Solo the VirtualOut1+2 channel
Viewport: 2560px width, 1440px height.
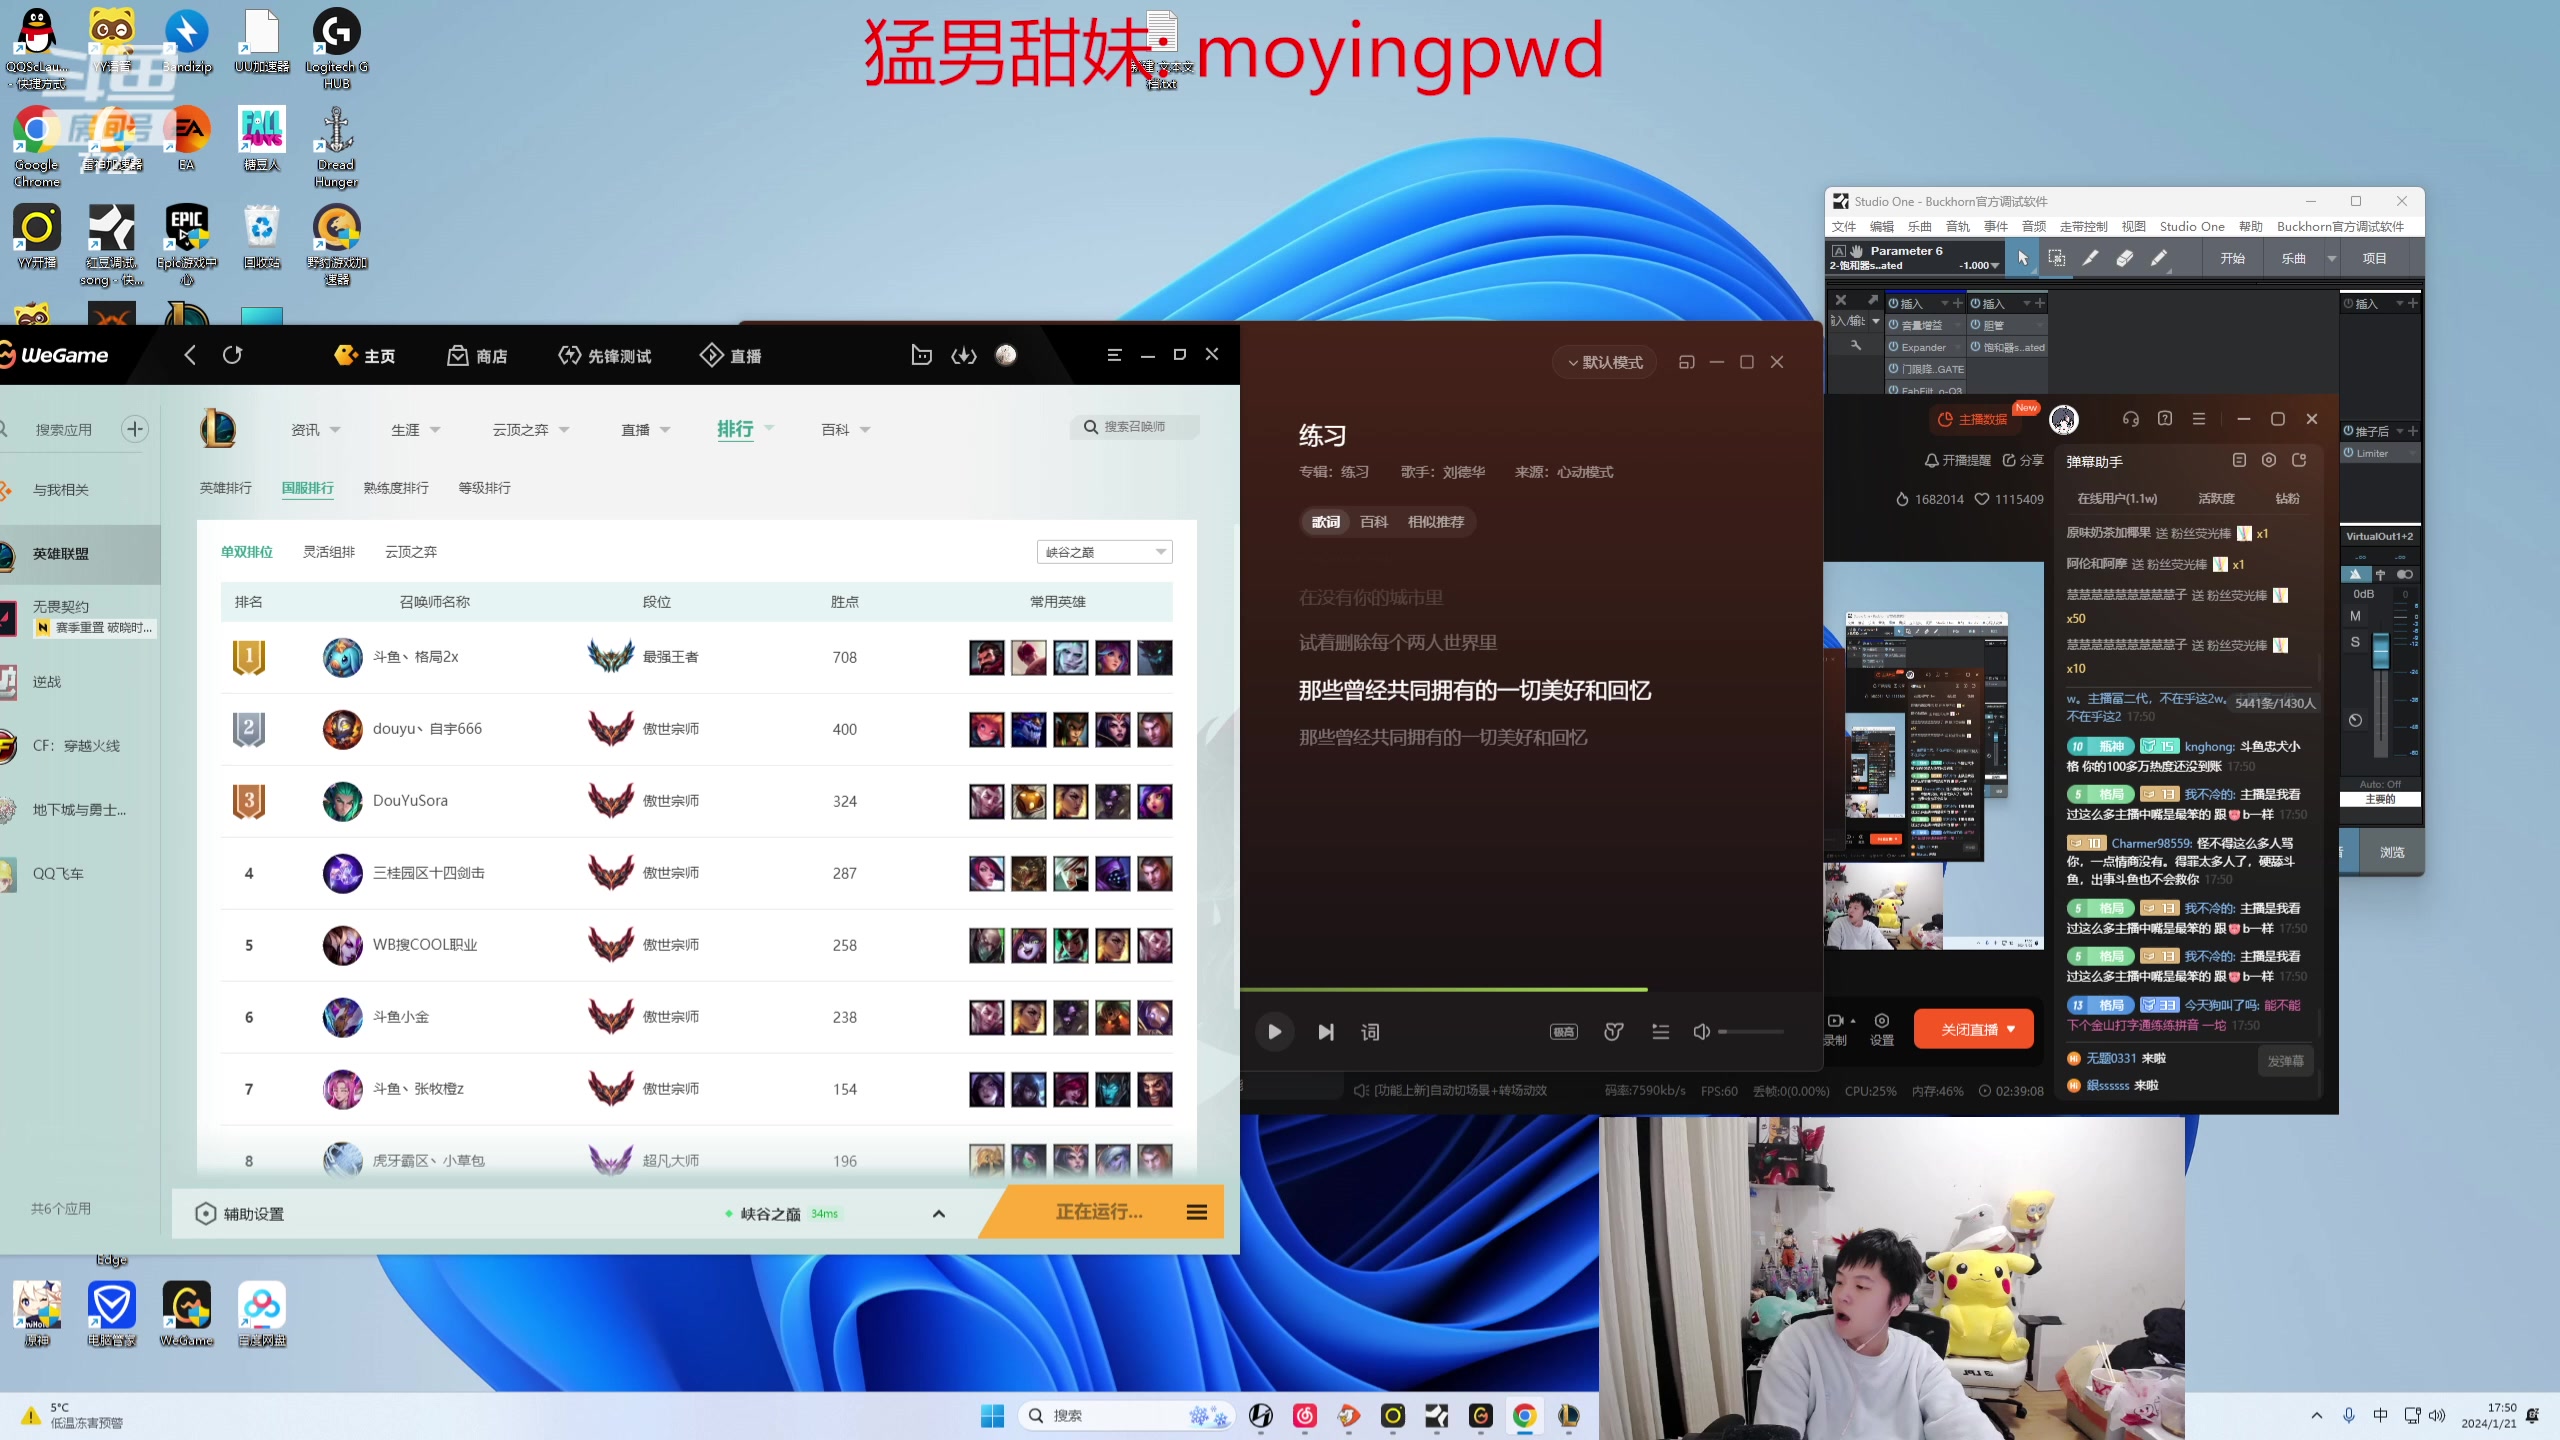pos(2355,642)
